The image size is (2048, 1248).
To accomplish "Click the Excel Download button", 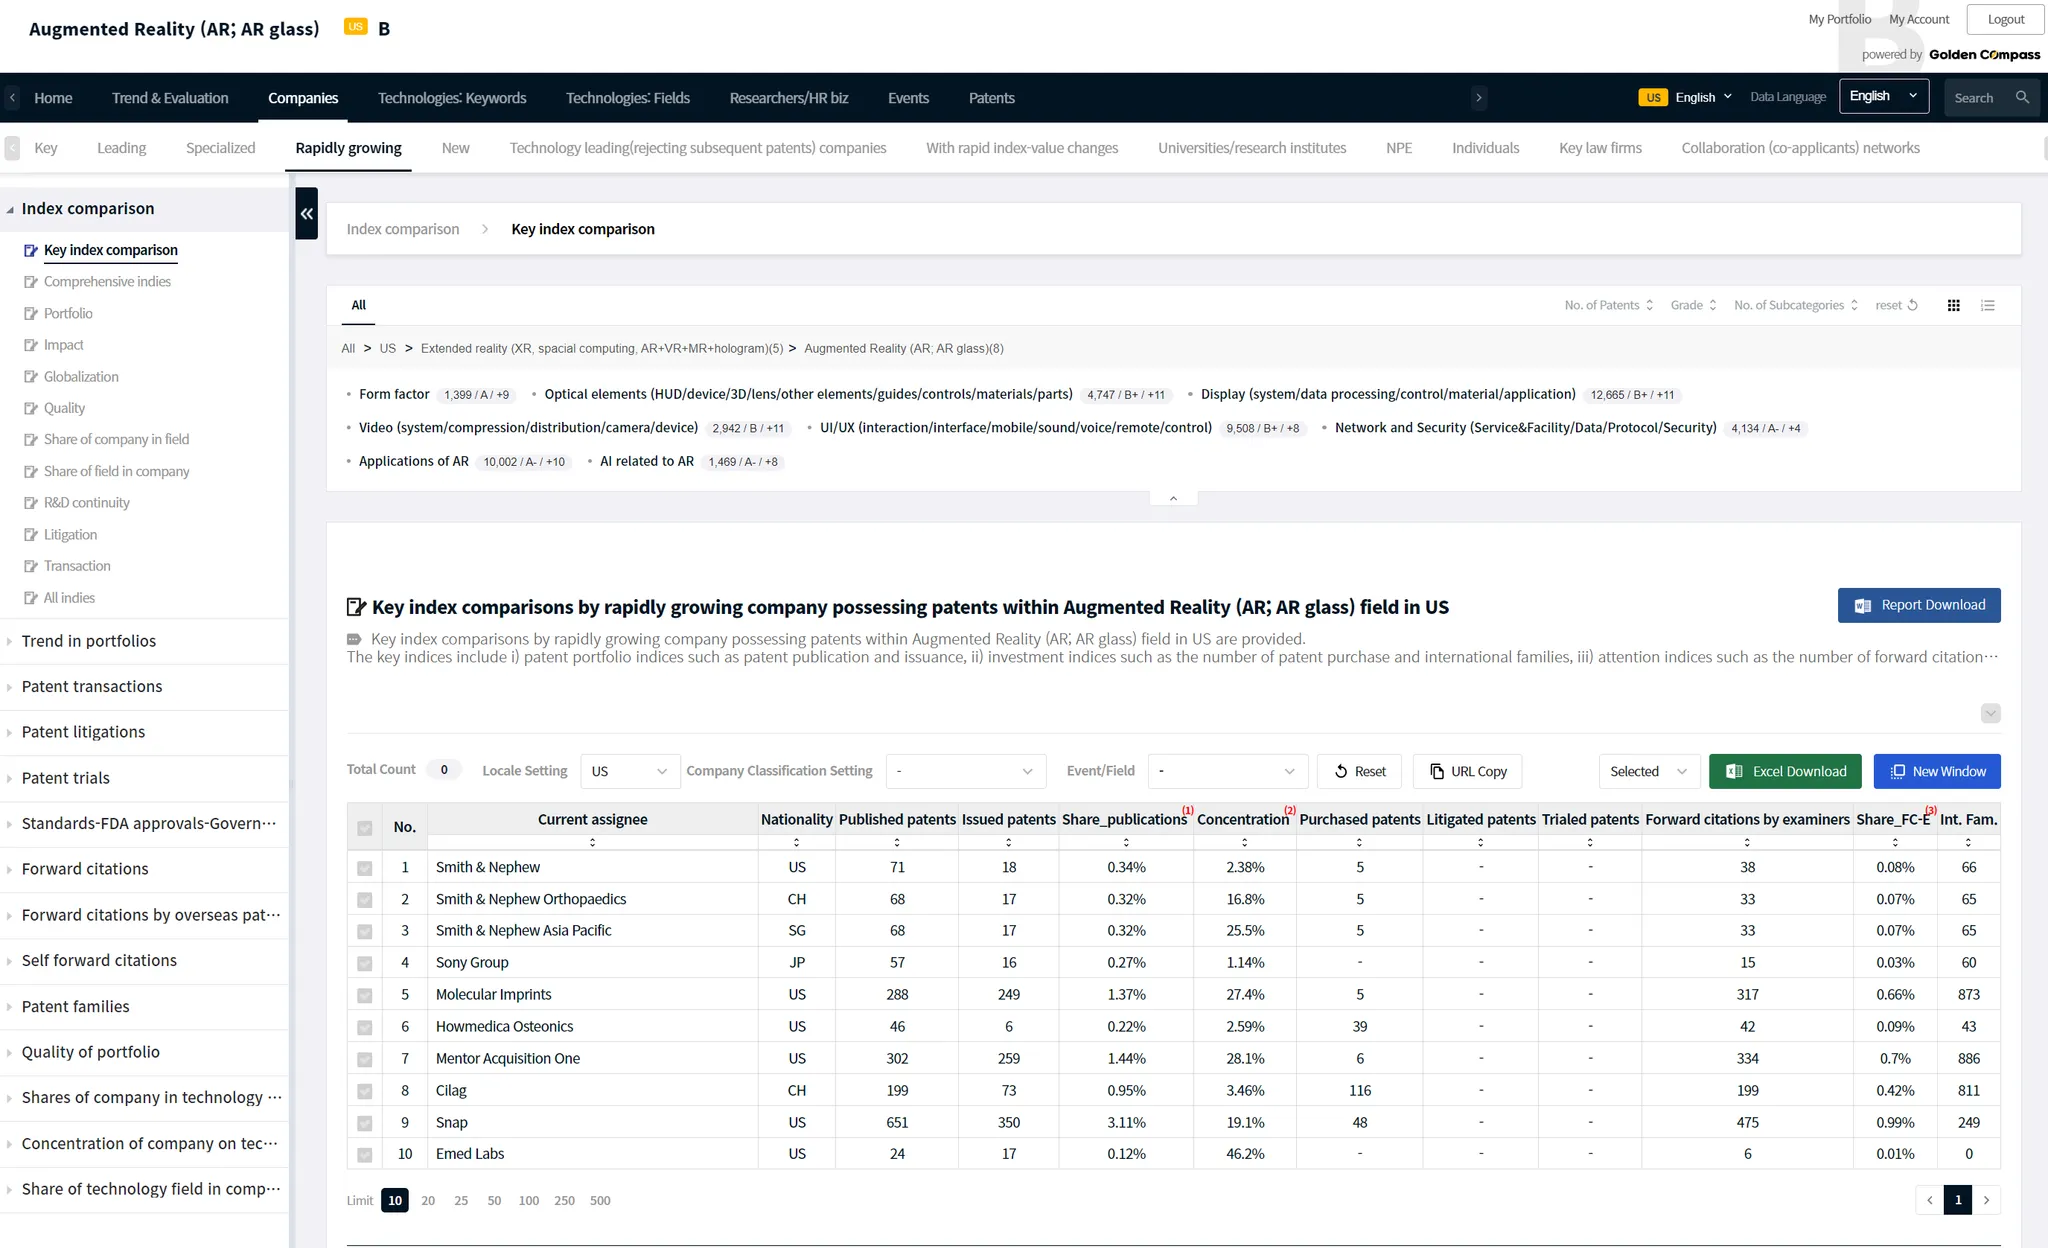I will tap(1785, 771).
